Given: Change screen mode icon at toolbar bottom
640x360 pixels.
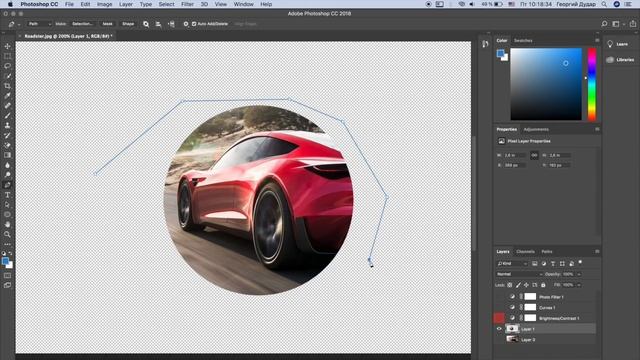Looking at the screenshot, I should tap(7, 285).
